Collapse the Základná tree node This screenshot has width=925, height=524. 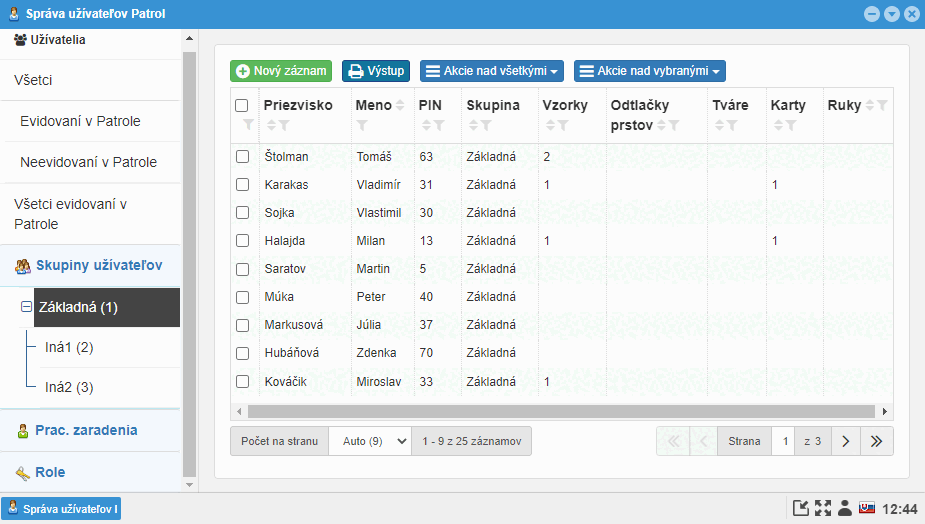pos(26,307)
